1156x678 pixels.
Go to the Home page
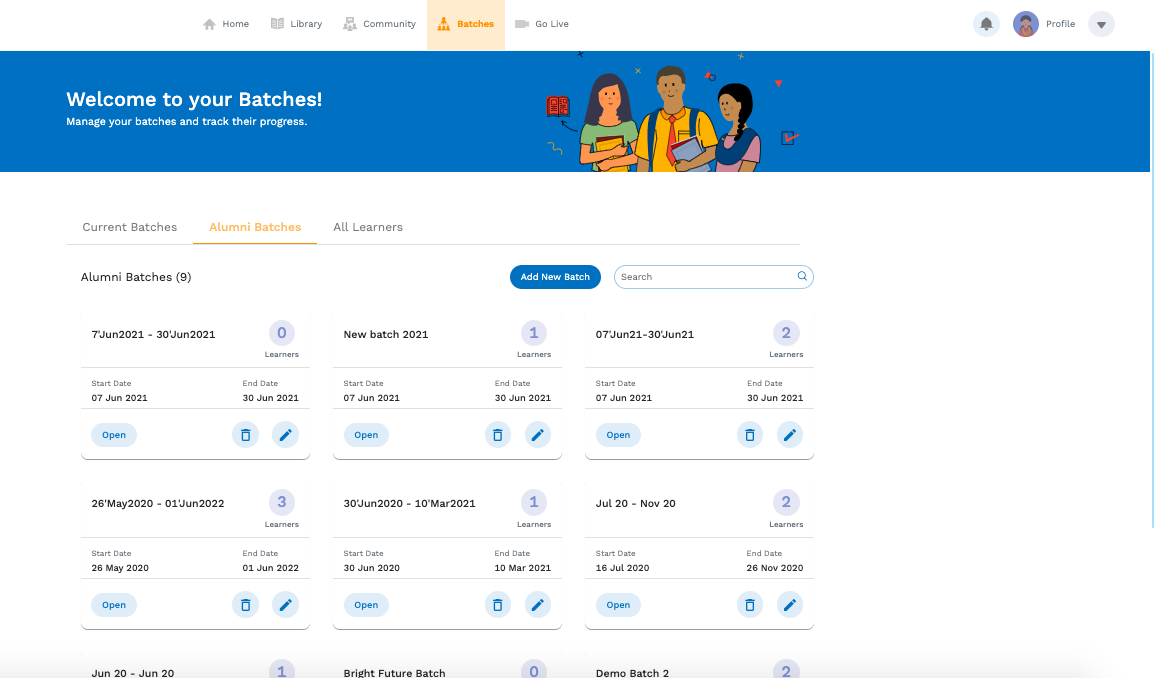click(226, 24)
